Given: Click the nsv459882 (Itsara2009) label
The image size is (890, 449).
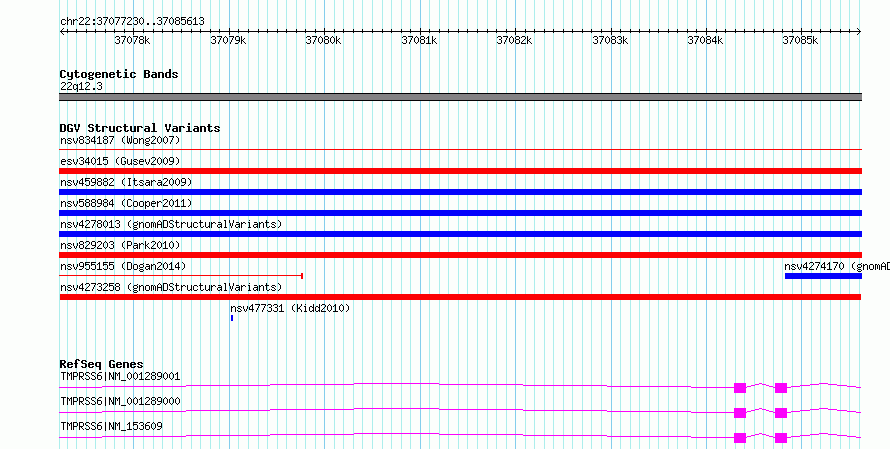Looking at the screenshot, I should [x=126, y=182].
